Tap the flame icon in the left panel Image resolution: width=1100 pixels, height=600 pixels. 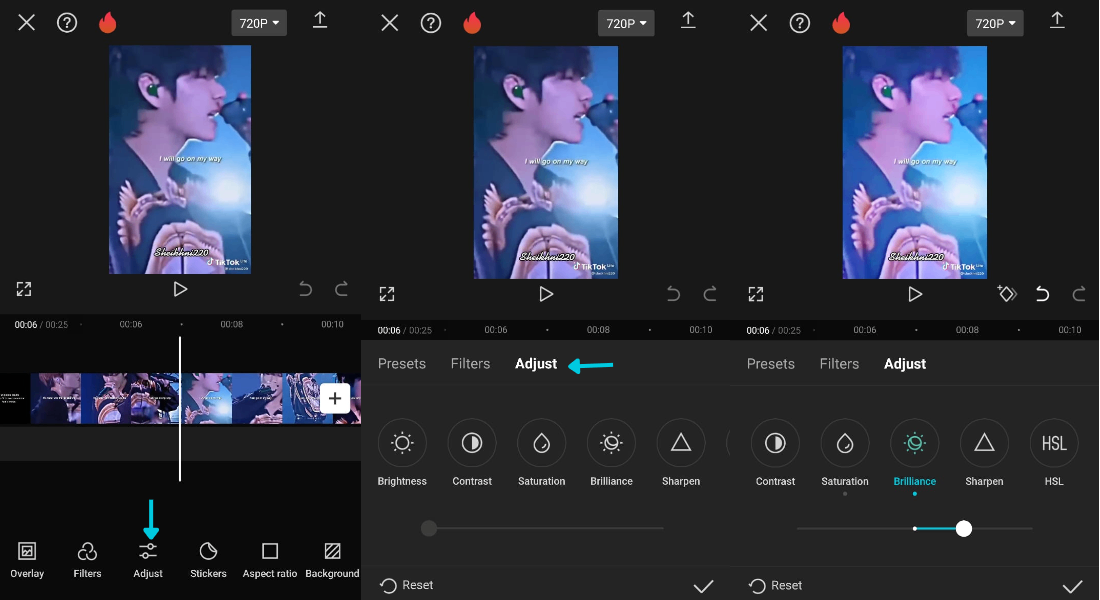pyautogui.click(x=107, y=22)
